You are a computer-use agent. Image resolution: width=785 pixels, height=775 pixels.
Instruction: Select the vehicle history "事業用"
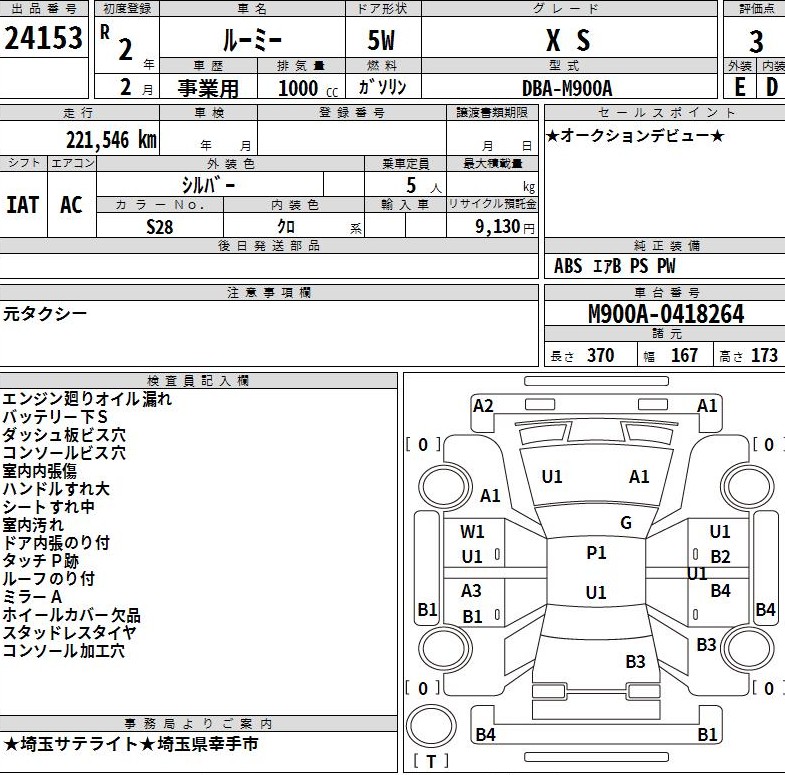tap(208, 89)
